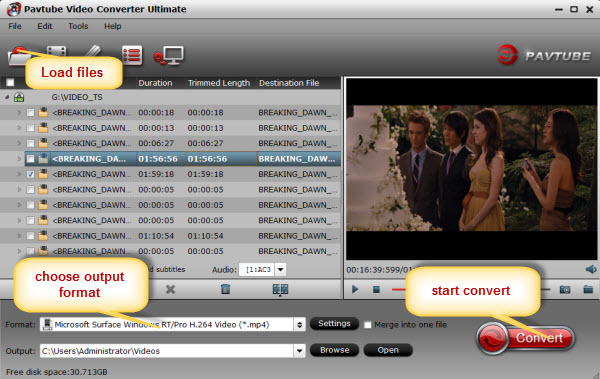Expand the 01:59:18 title row
The width and height of the screenshot is (600, 379).
[19, 174]
